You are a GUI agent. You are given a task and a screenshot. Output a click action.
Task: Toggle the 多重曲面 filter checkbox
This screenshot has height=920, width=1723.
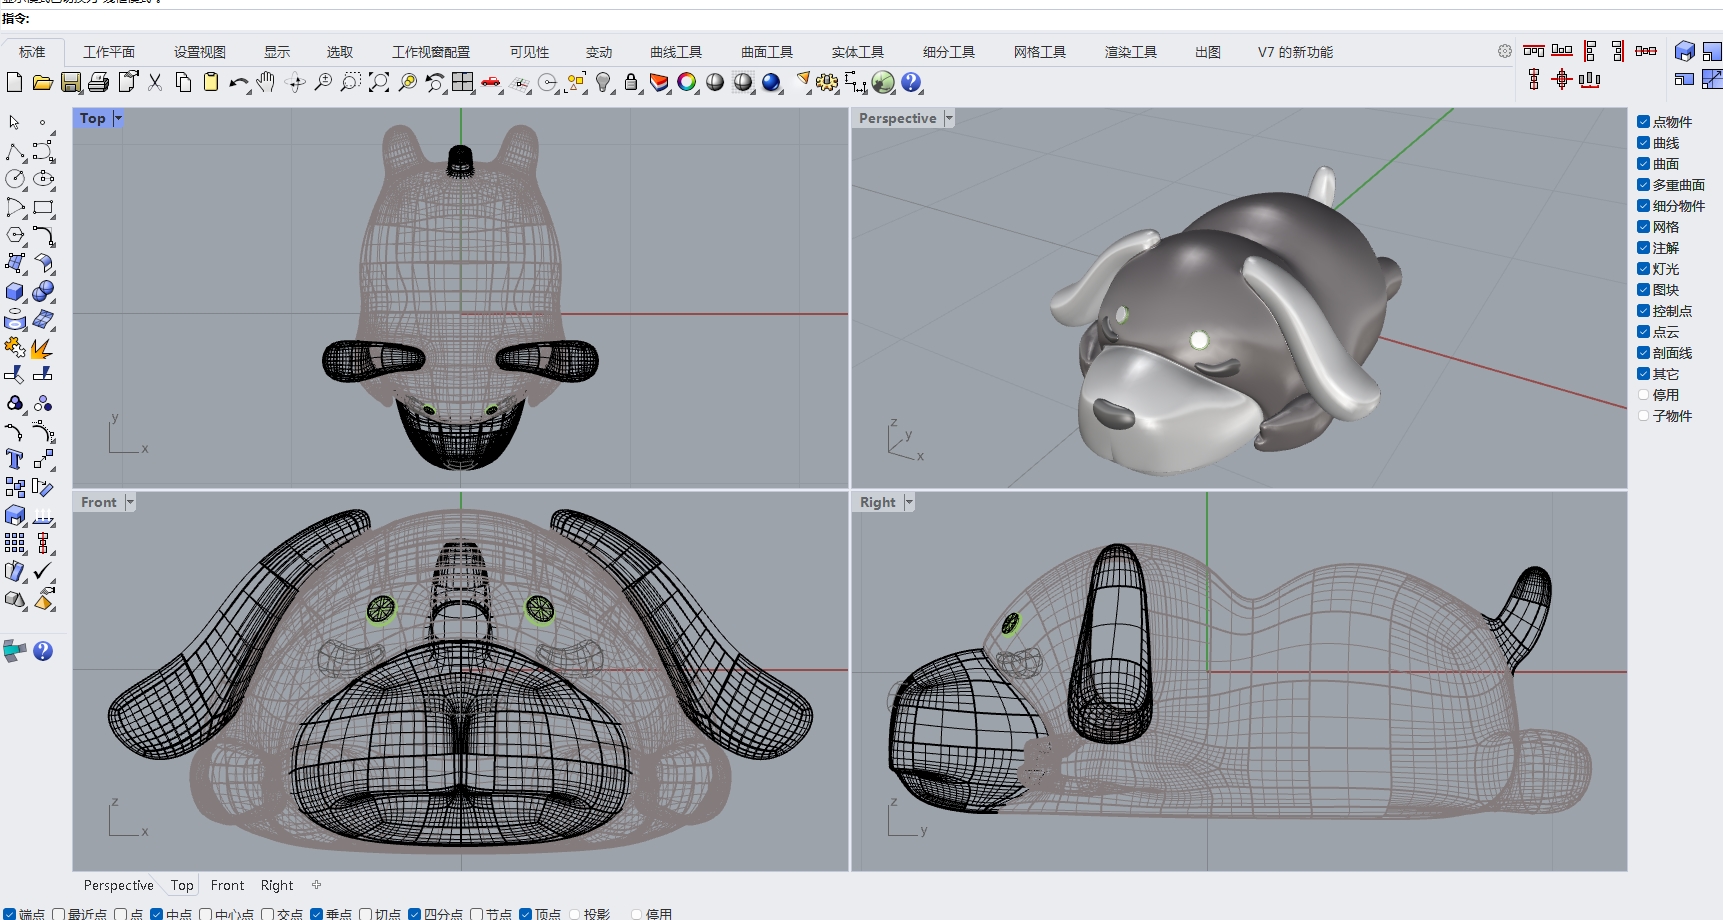click(x=1643, y=185)
